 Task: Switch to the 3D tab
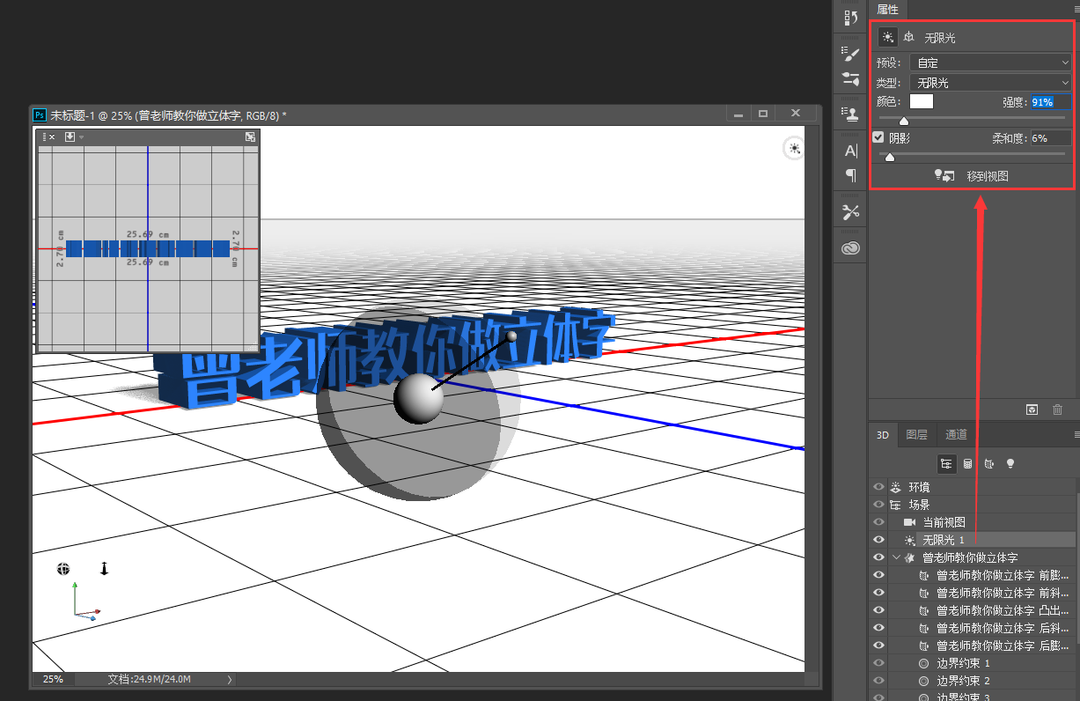tap(883, 435)
